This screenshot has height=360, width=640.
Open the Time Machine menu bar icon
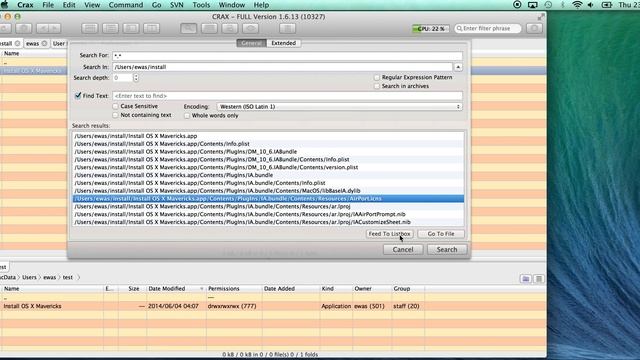(x=548, y=5)
